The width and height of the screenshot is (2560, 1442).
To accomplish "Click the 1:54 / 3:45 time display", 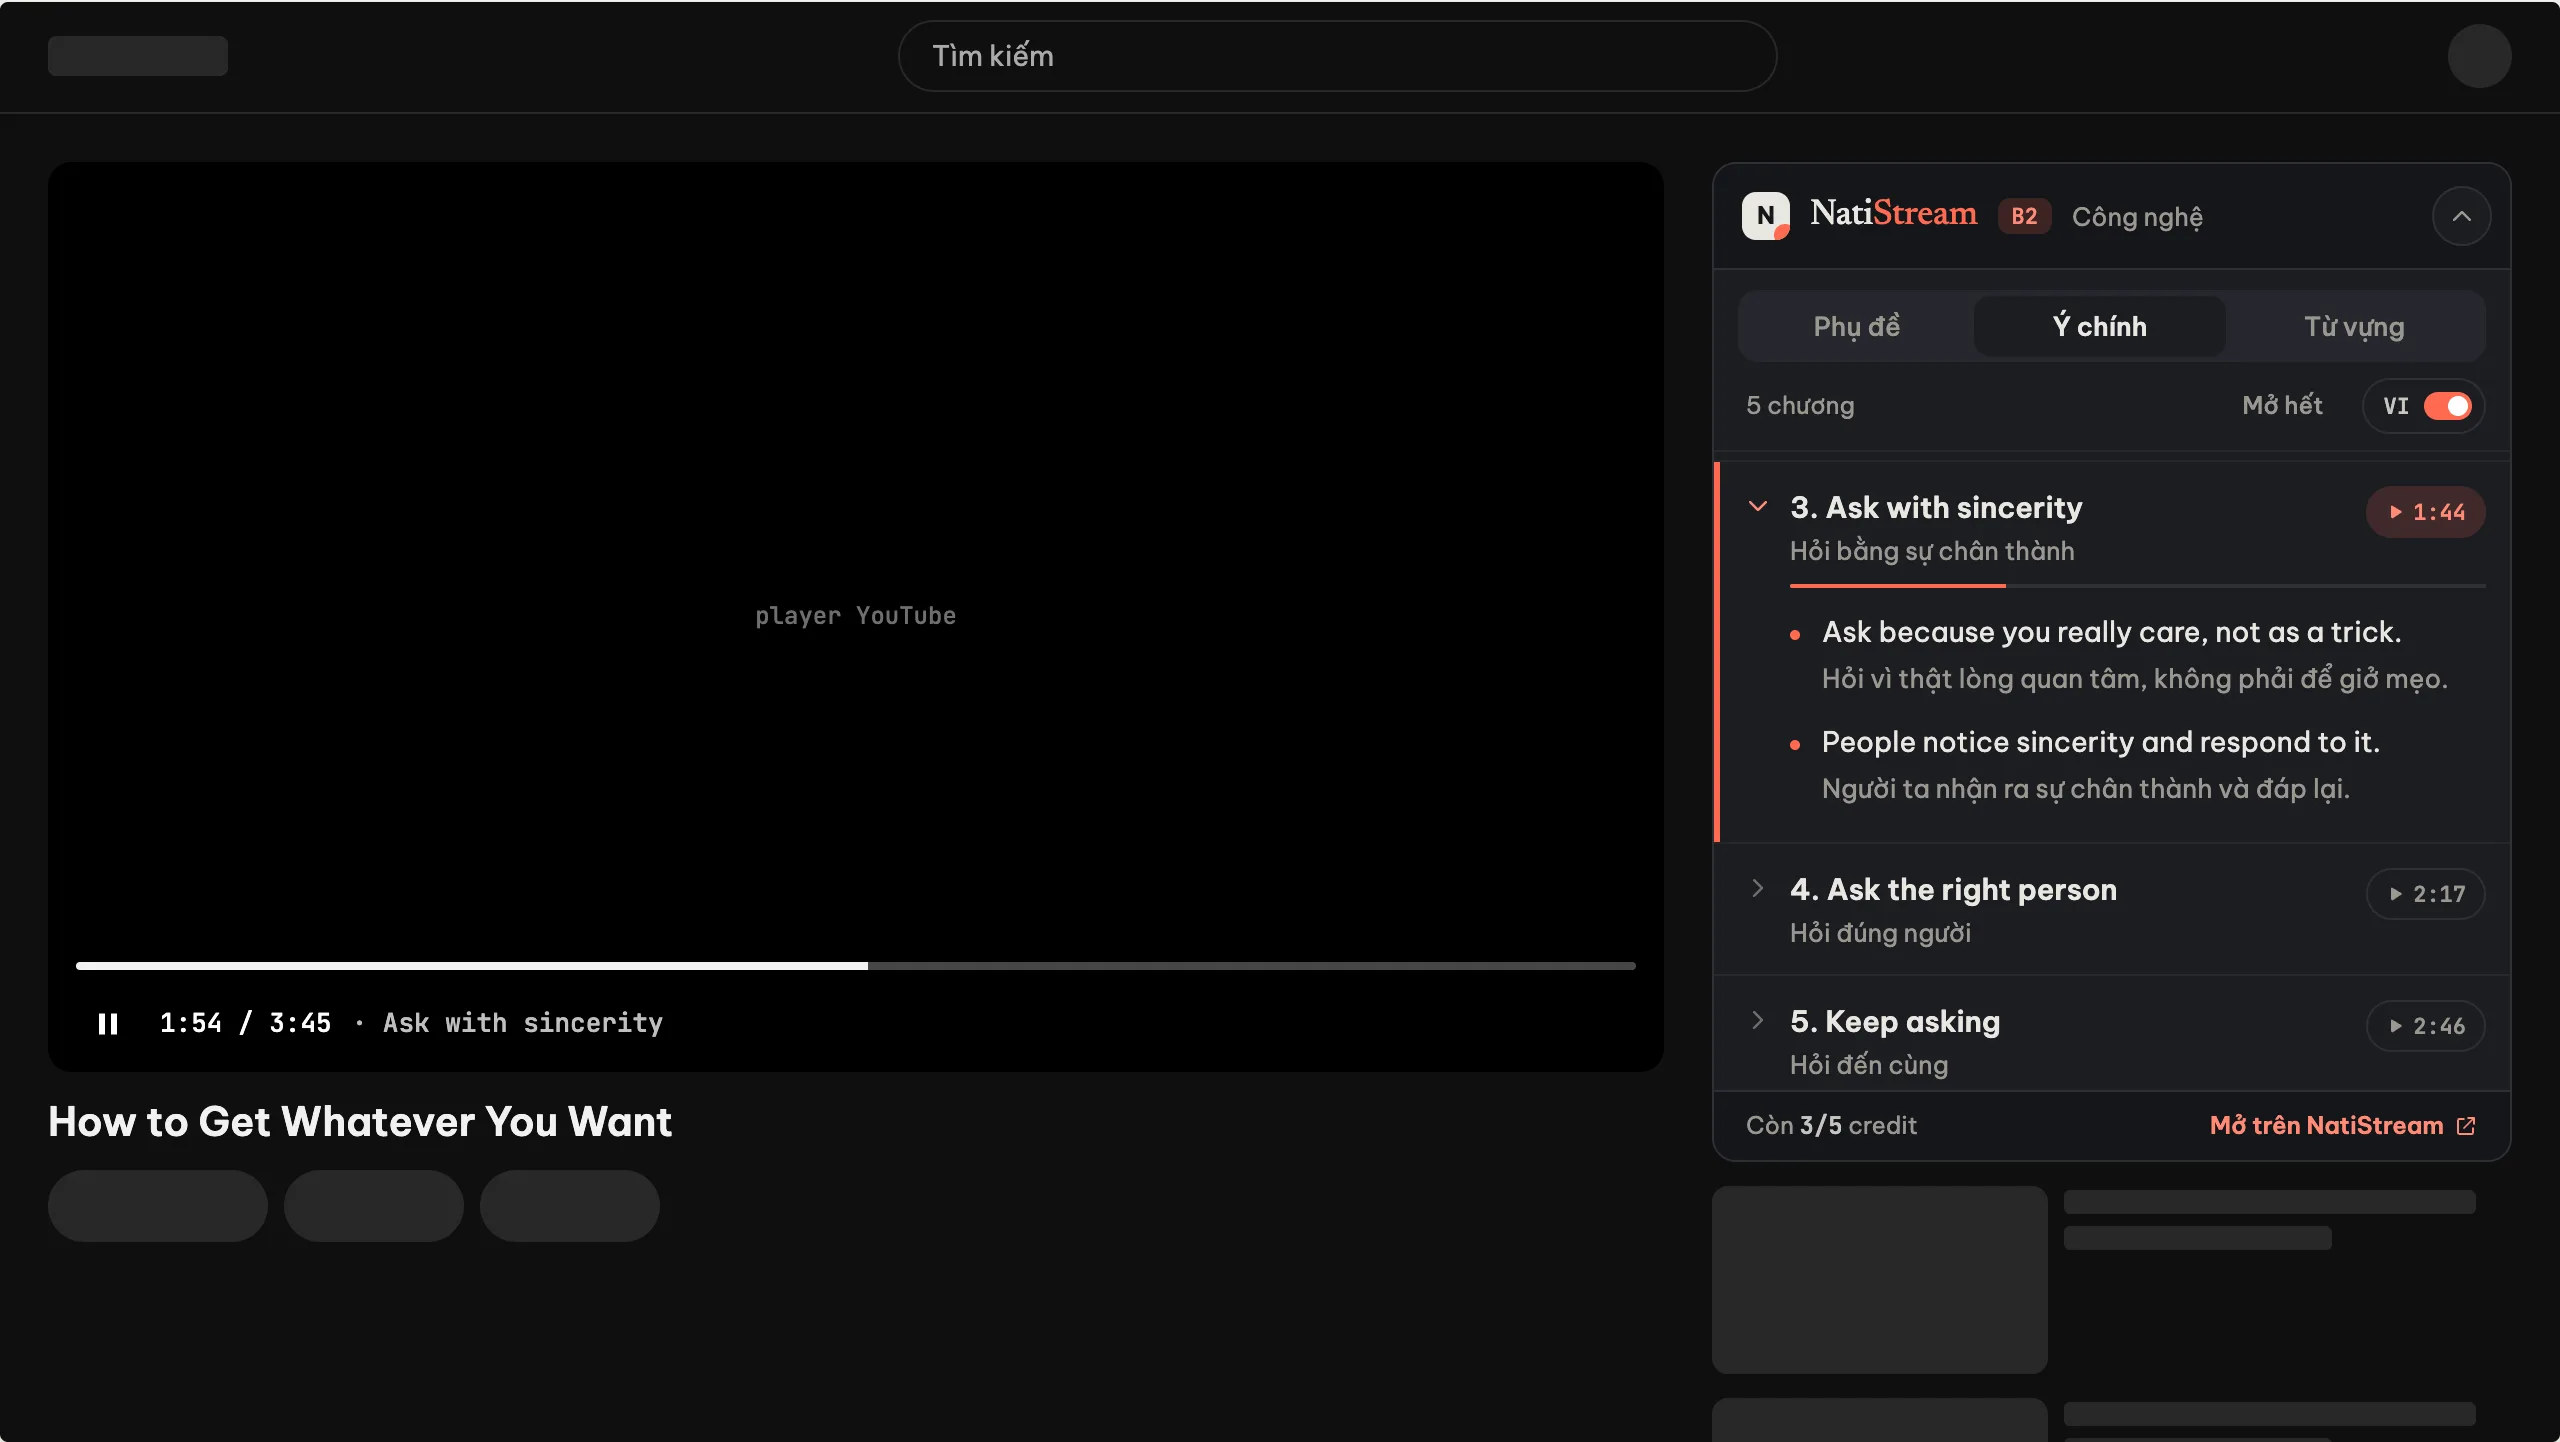I will point(245,1023).
